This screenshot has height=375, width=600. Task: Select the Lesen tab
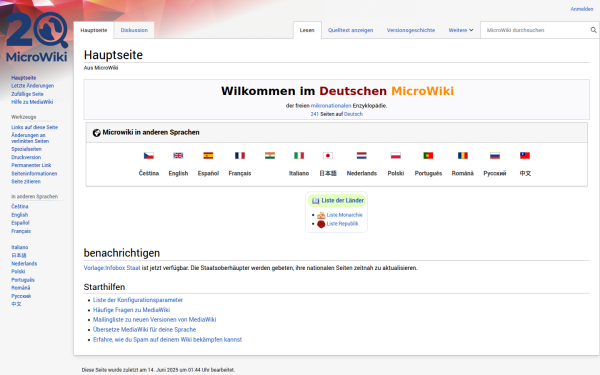pos(307,30)
